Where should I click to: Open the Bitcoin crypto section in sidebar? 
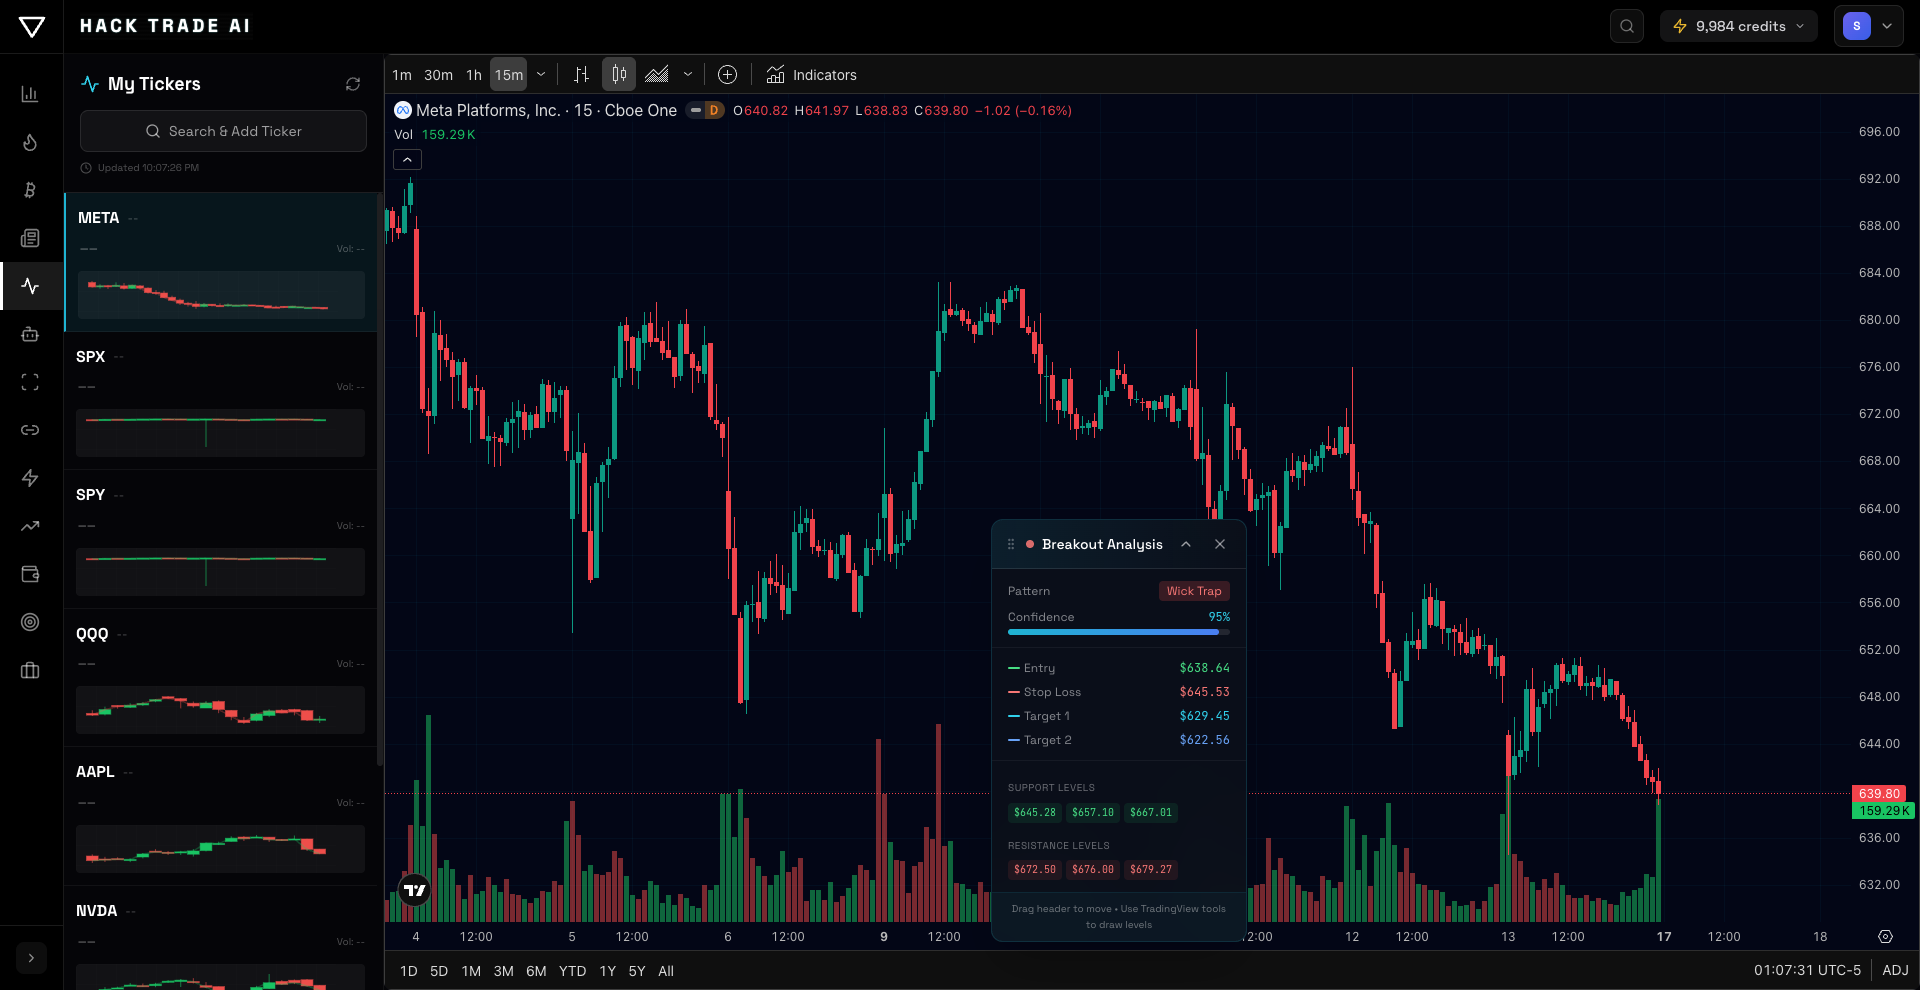30,190
